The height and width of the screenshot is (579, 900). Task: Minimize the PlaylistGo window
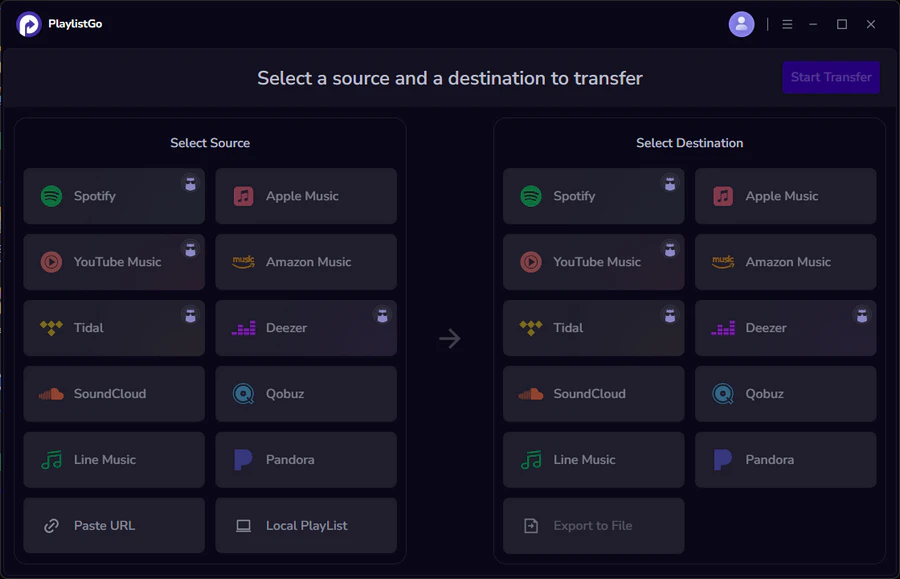(813, 24)
